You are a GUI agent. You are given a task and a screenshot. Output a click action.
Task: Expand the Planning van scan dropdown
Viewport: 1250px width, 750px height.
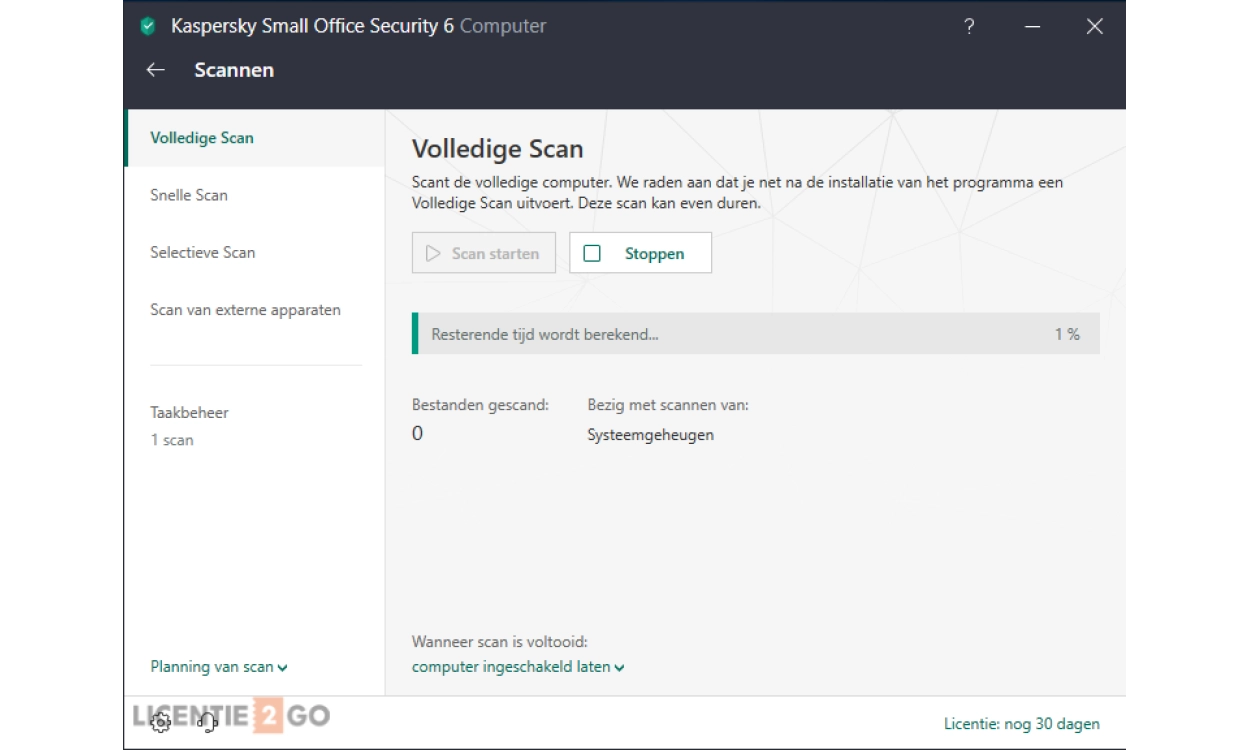point(219,667)
